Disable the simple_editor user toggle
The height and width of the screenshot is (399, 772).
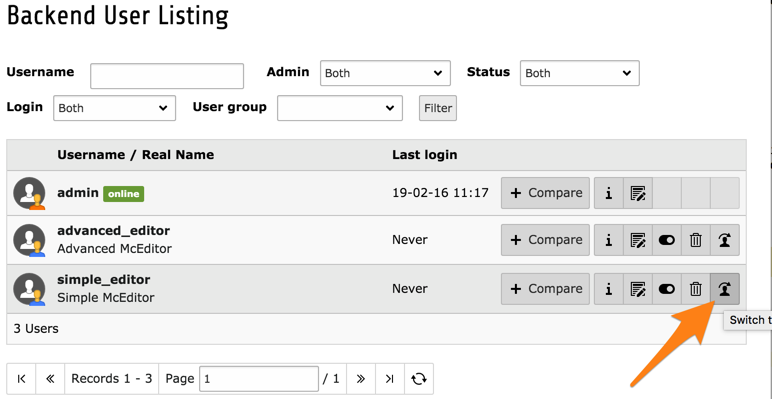pos(667,289)
